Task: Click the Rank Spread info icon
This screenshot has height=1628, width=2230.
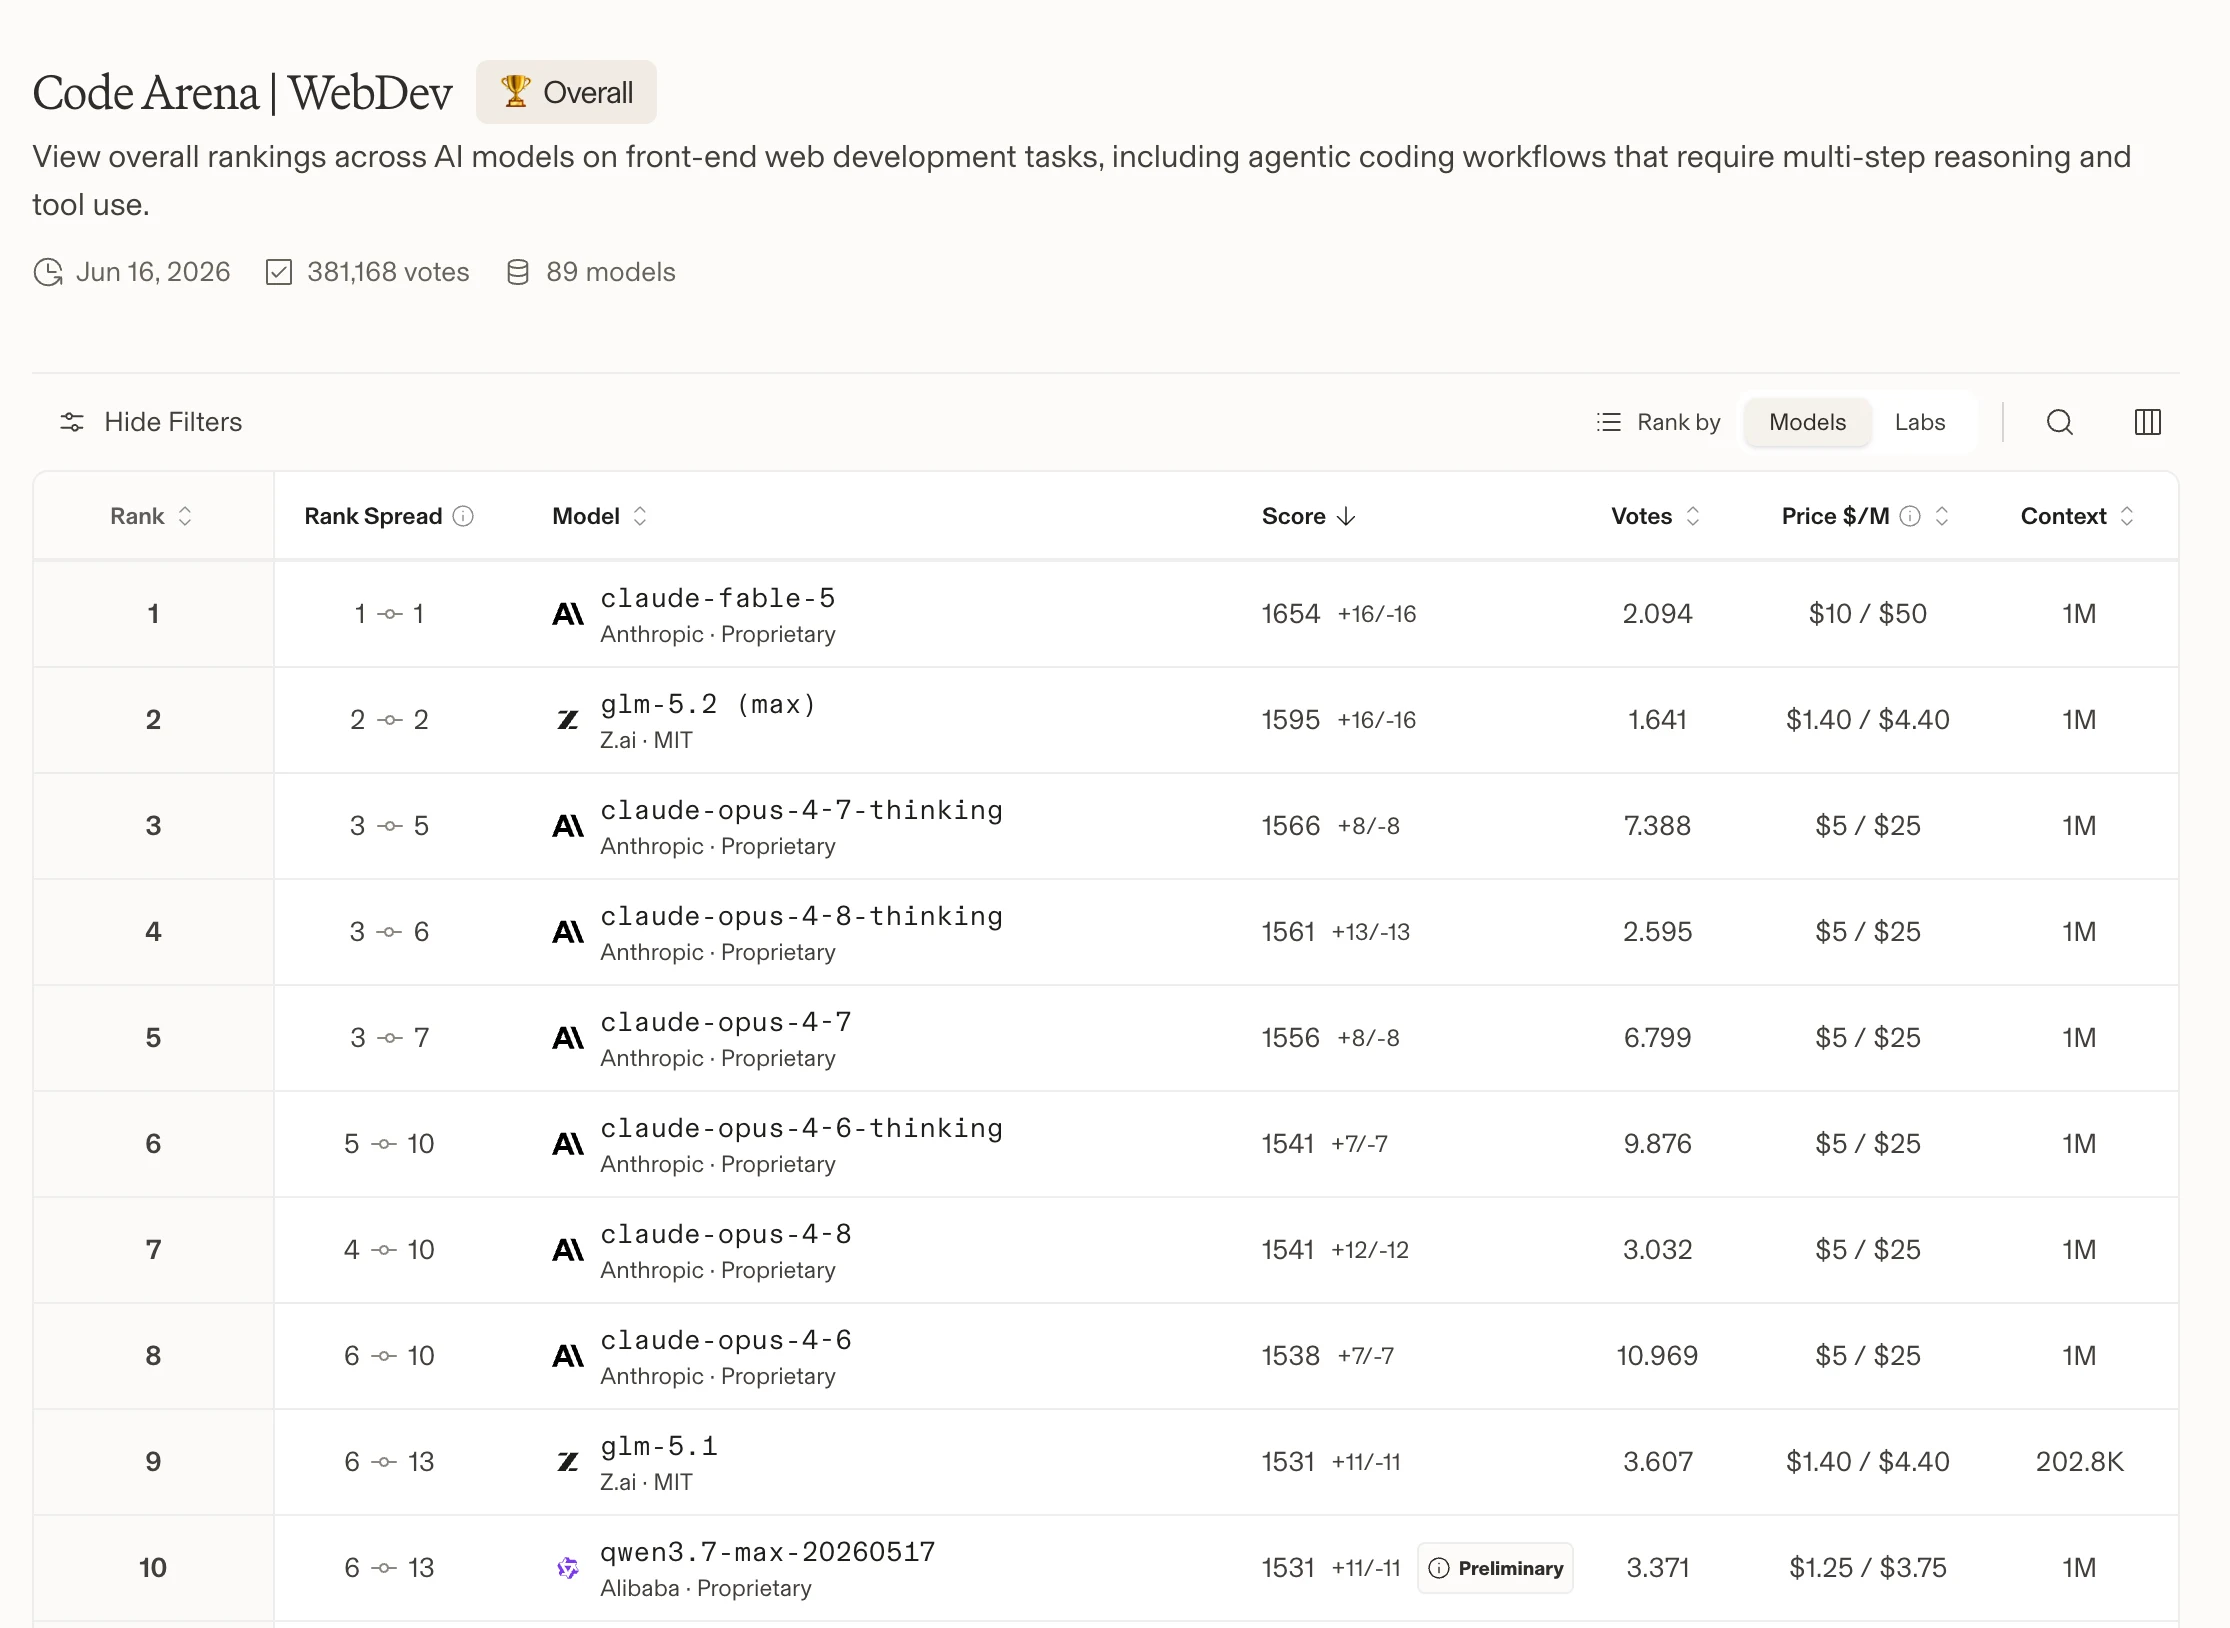Action: pos(463,516)
